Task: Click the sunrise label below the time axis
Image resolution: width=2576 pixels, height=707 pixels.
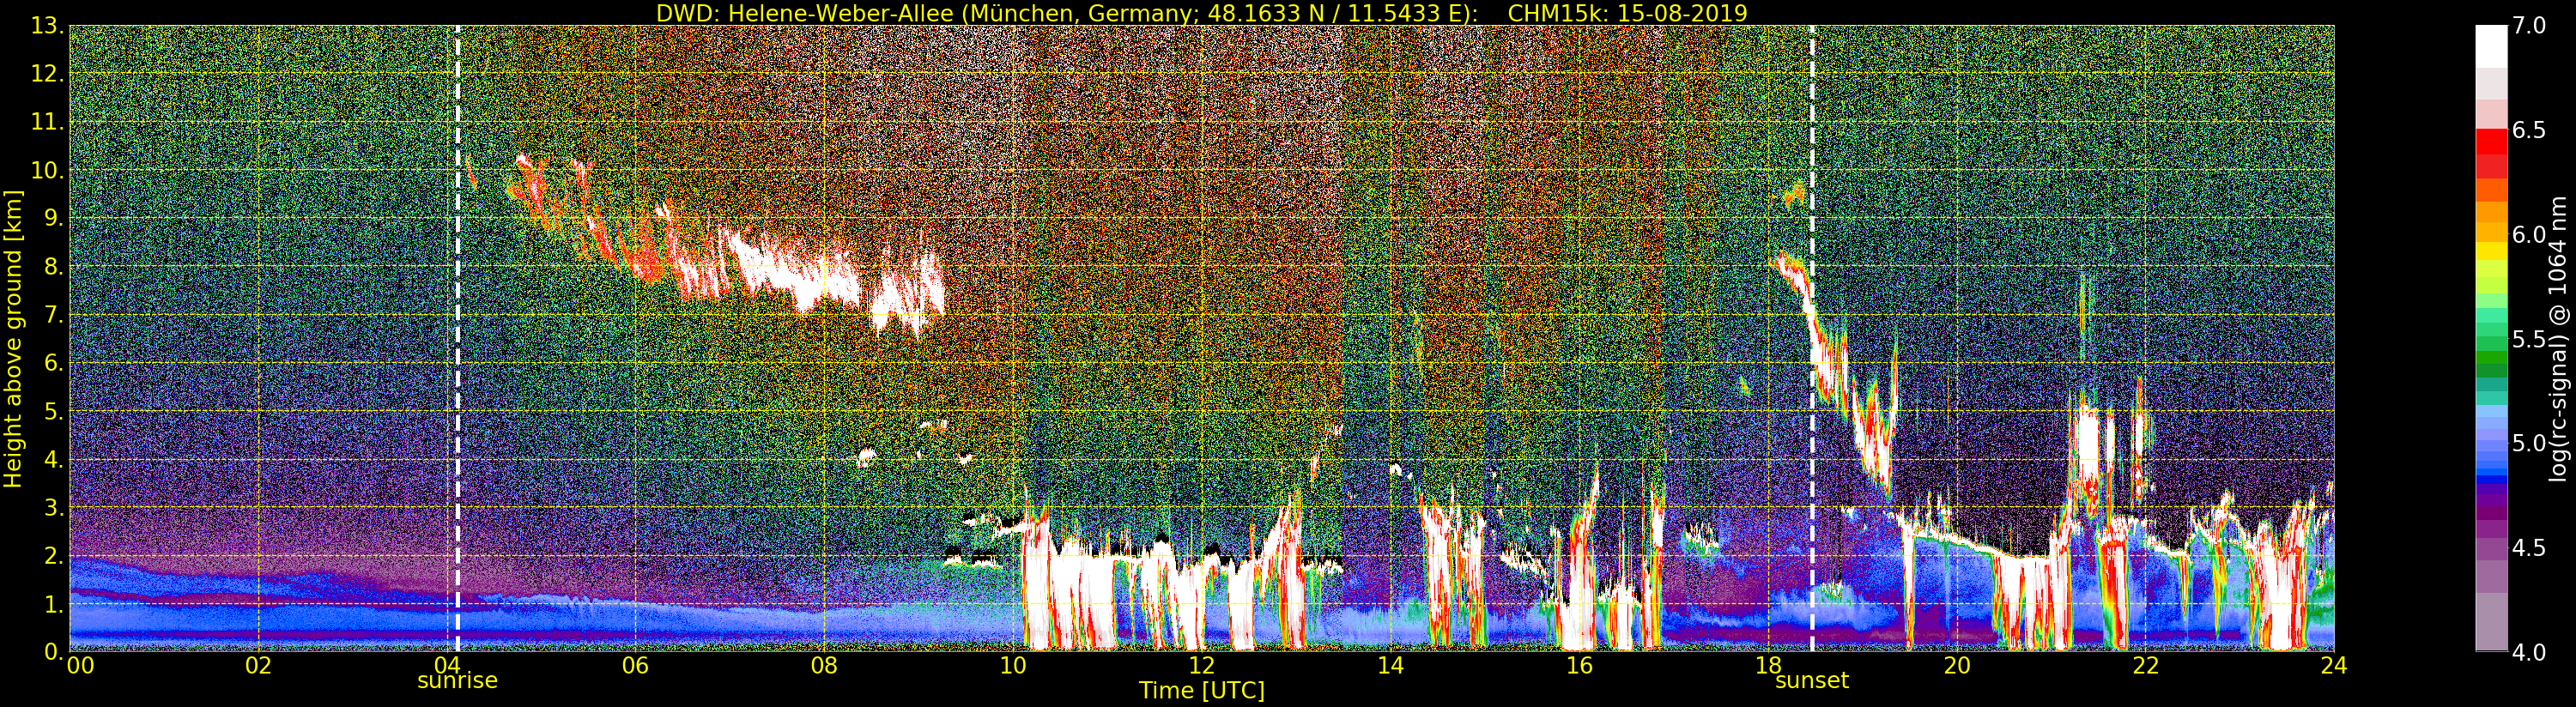Action: click(457, 681)
